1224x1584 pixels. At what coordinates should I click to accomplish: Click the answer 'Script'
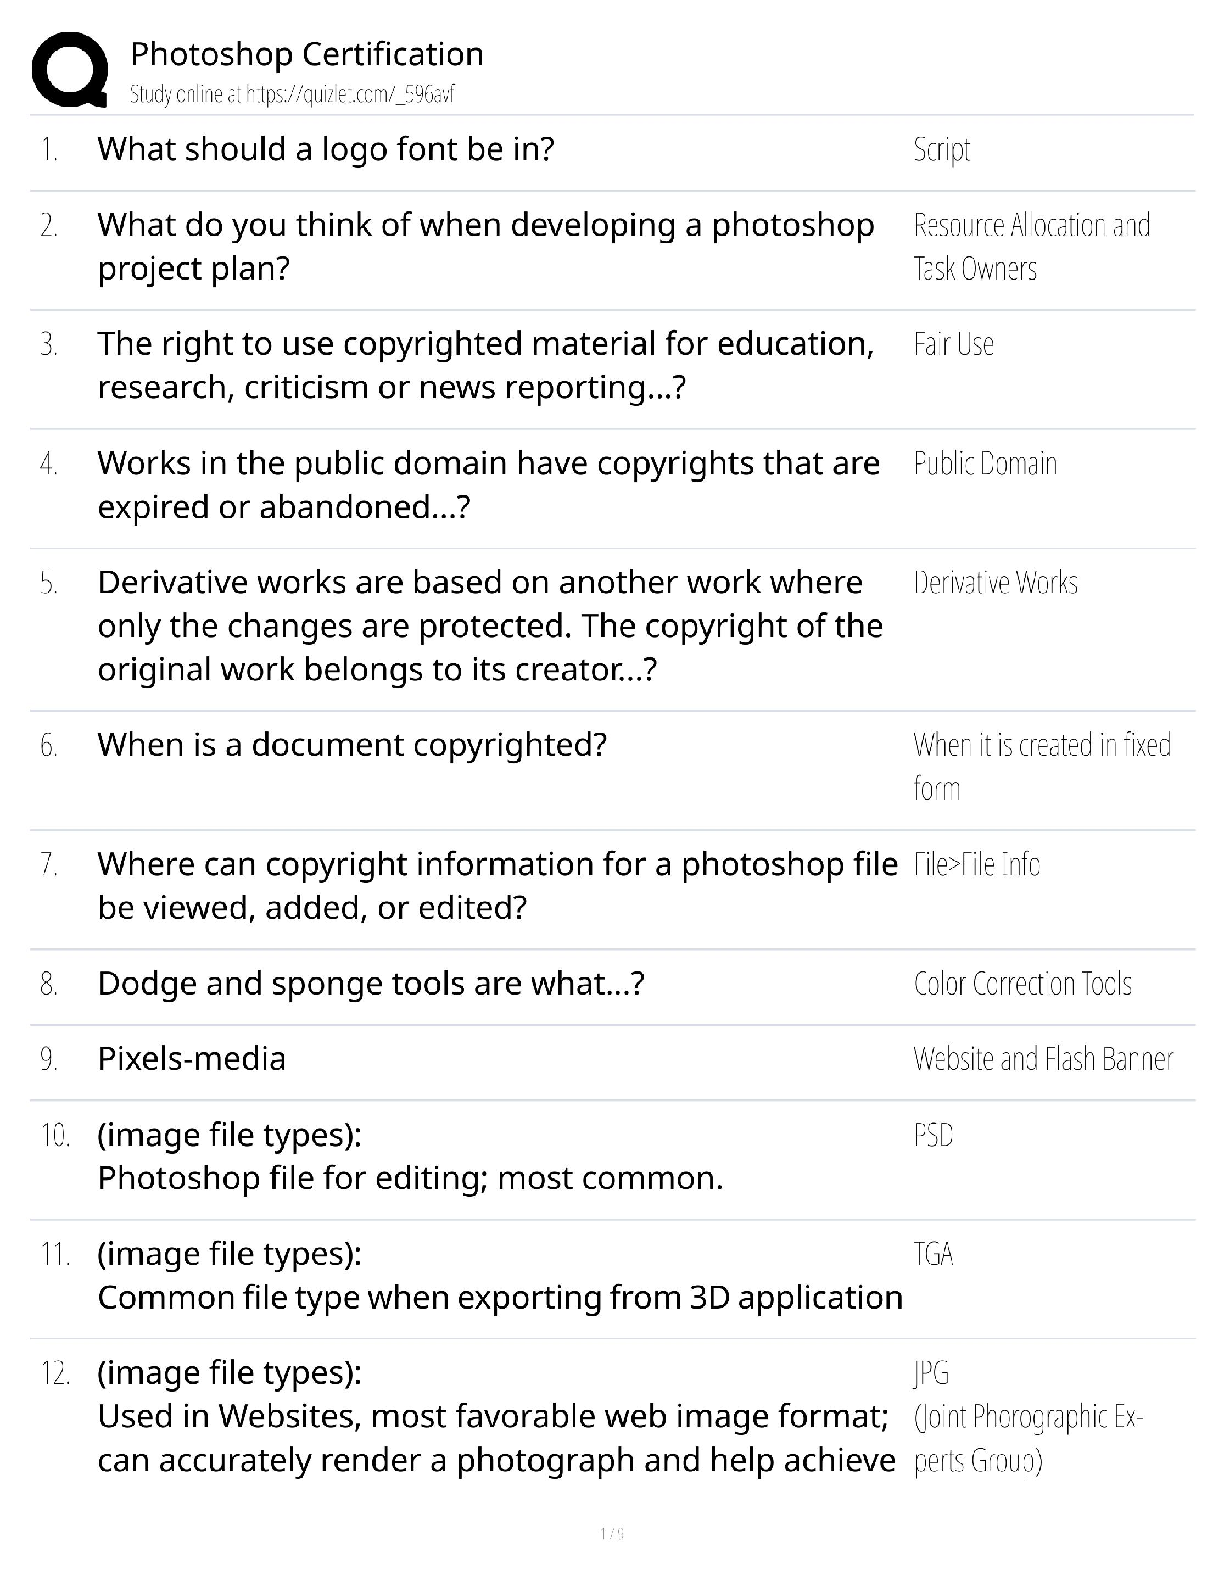pos(941,150)
